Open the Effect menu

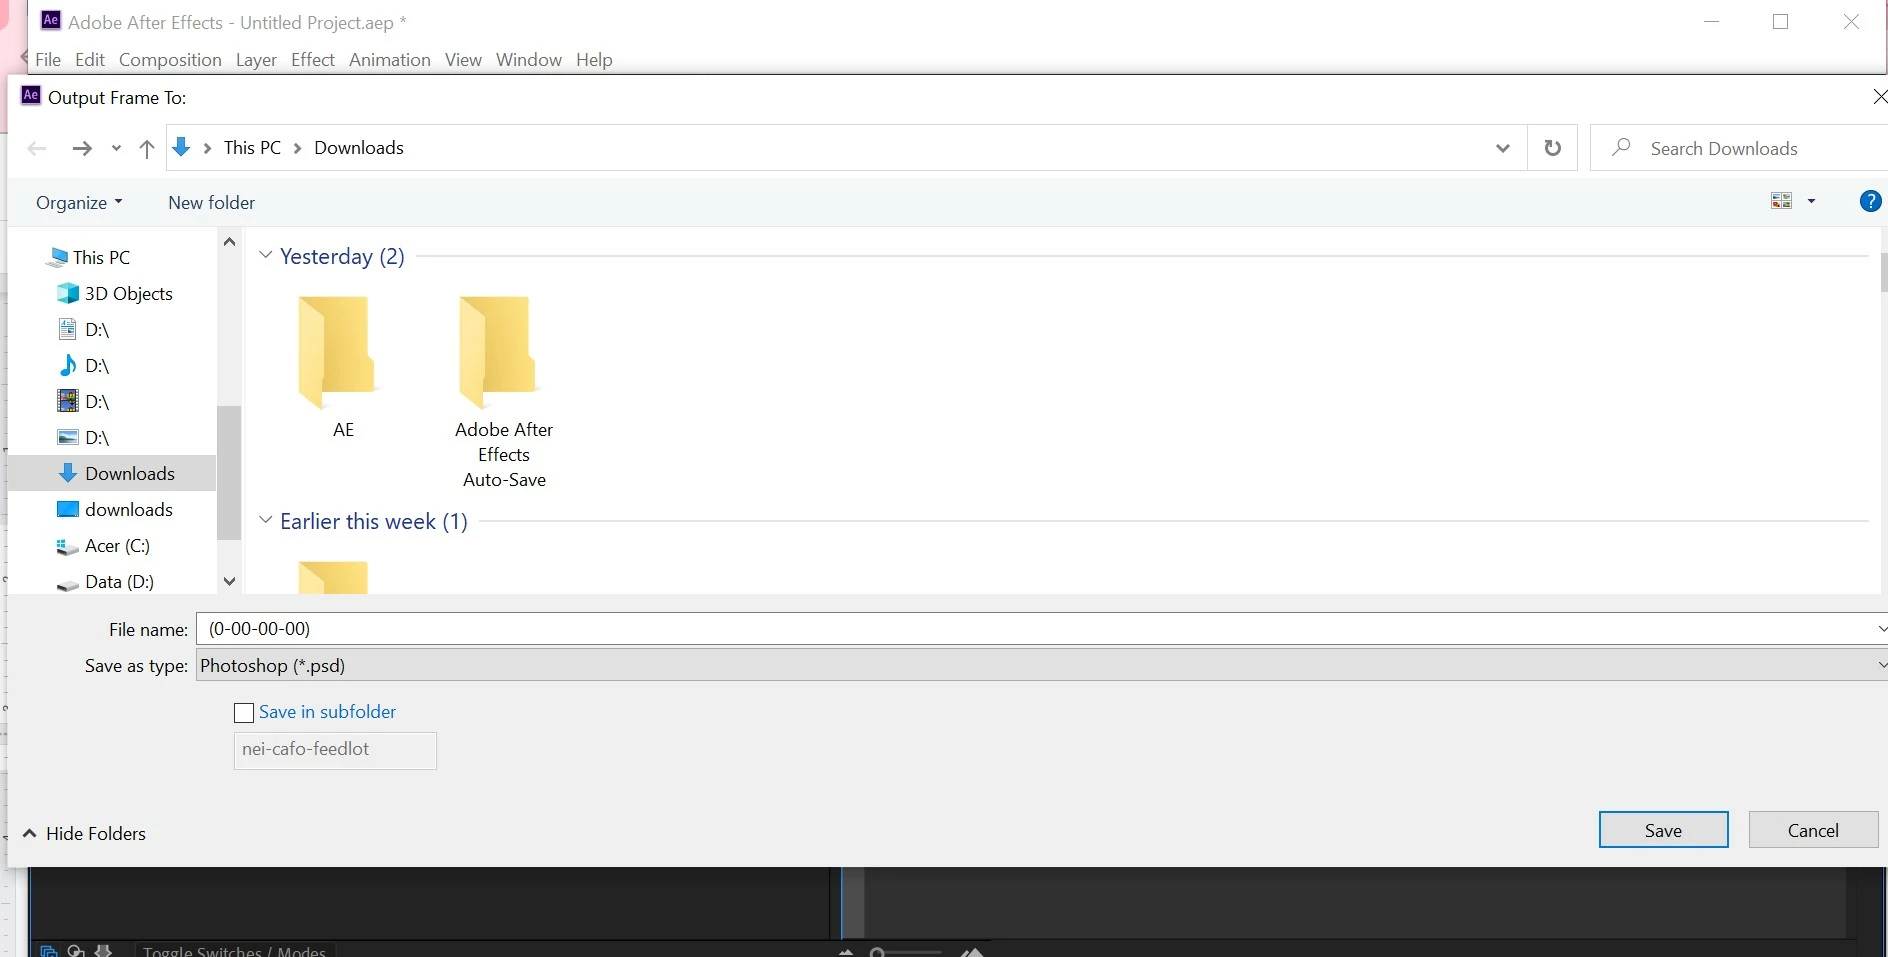point(313,60)
